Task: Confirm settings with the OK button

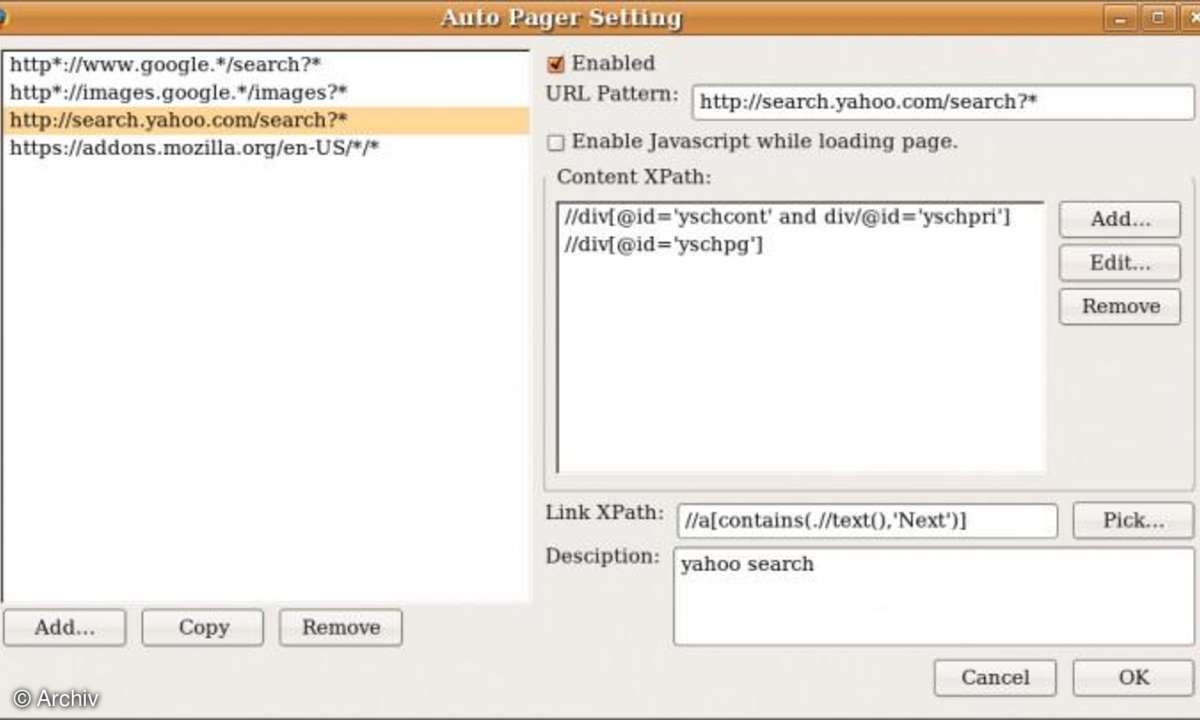Action: [1133, 678]
